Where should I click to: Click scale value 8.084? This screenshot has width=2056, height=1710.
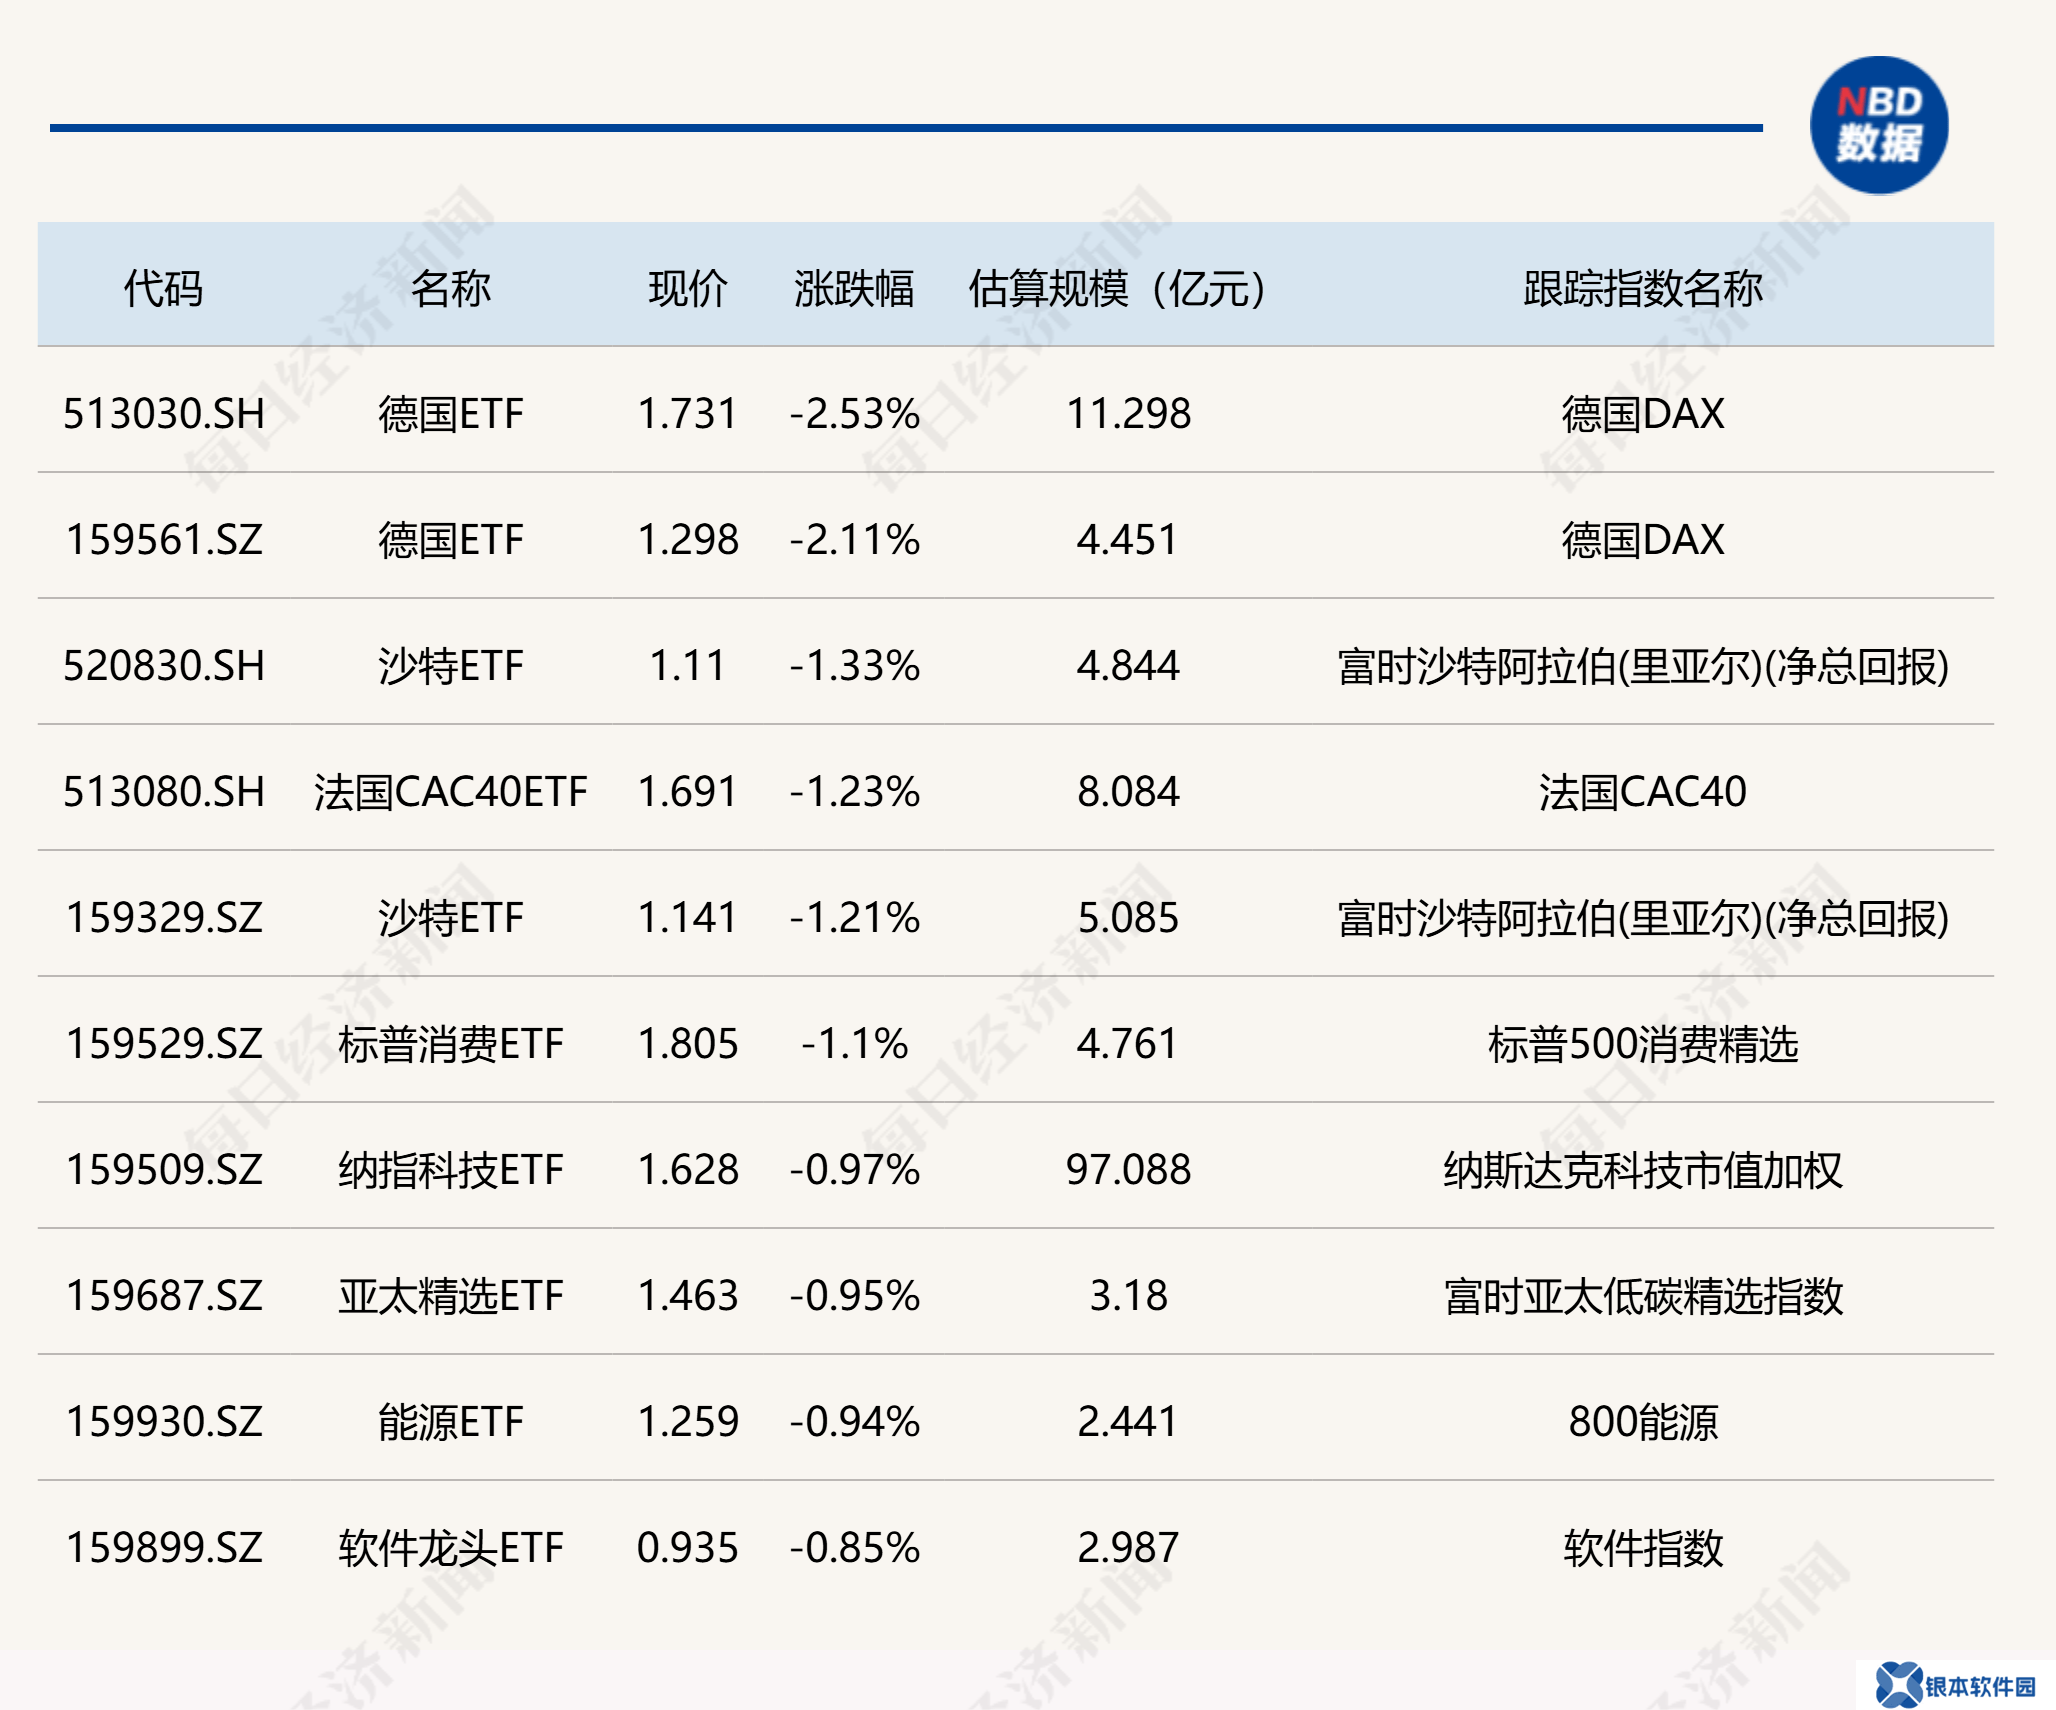click(x=1128, y=792)
